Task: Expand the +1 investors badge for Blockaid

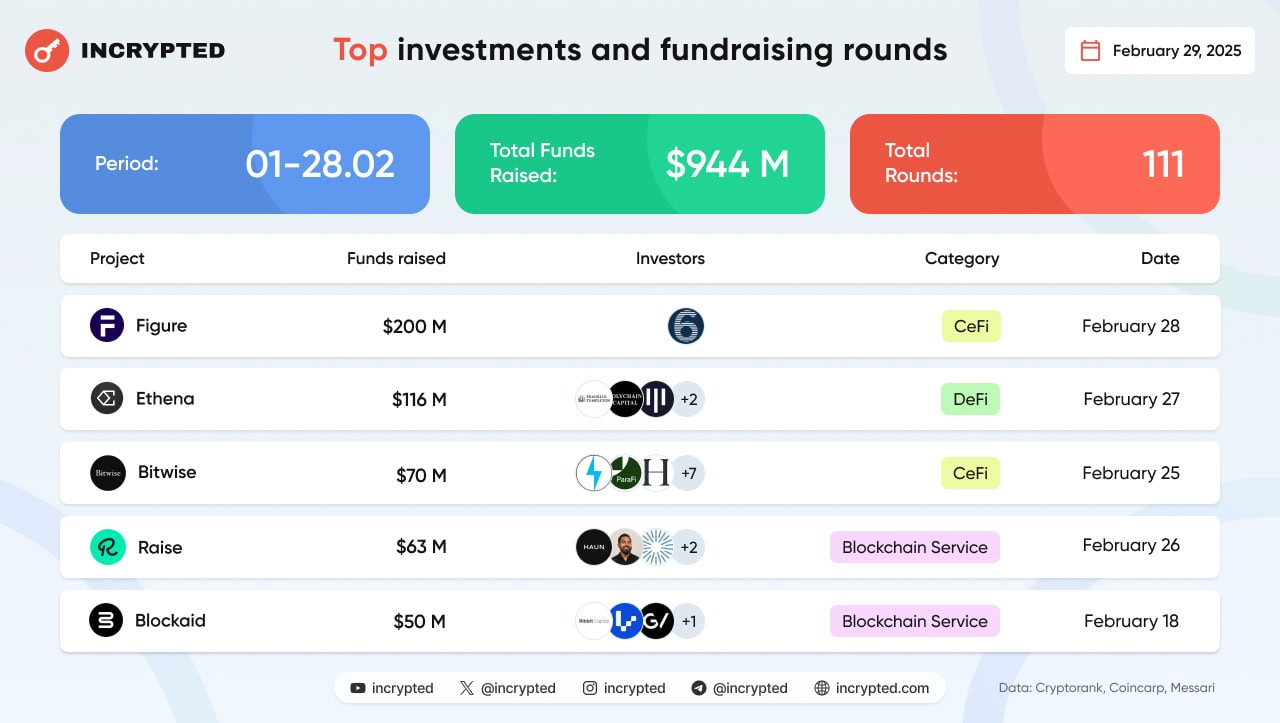Action: point(688,621)
